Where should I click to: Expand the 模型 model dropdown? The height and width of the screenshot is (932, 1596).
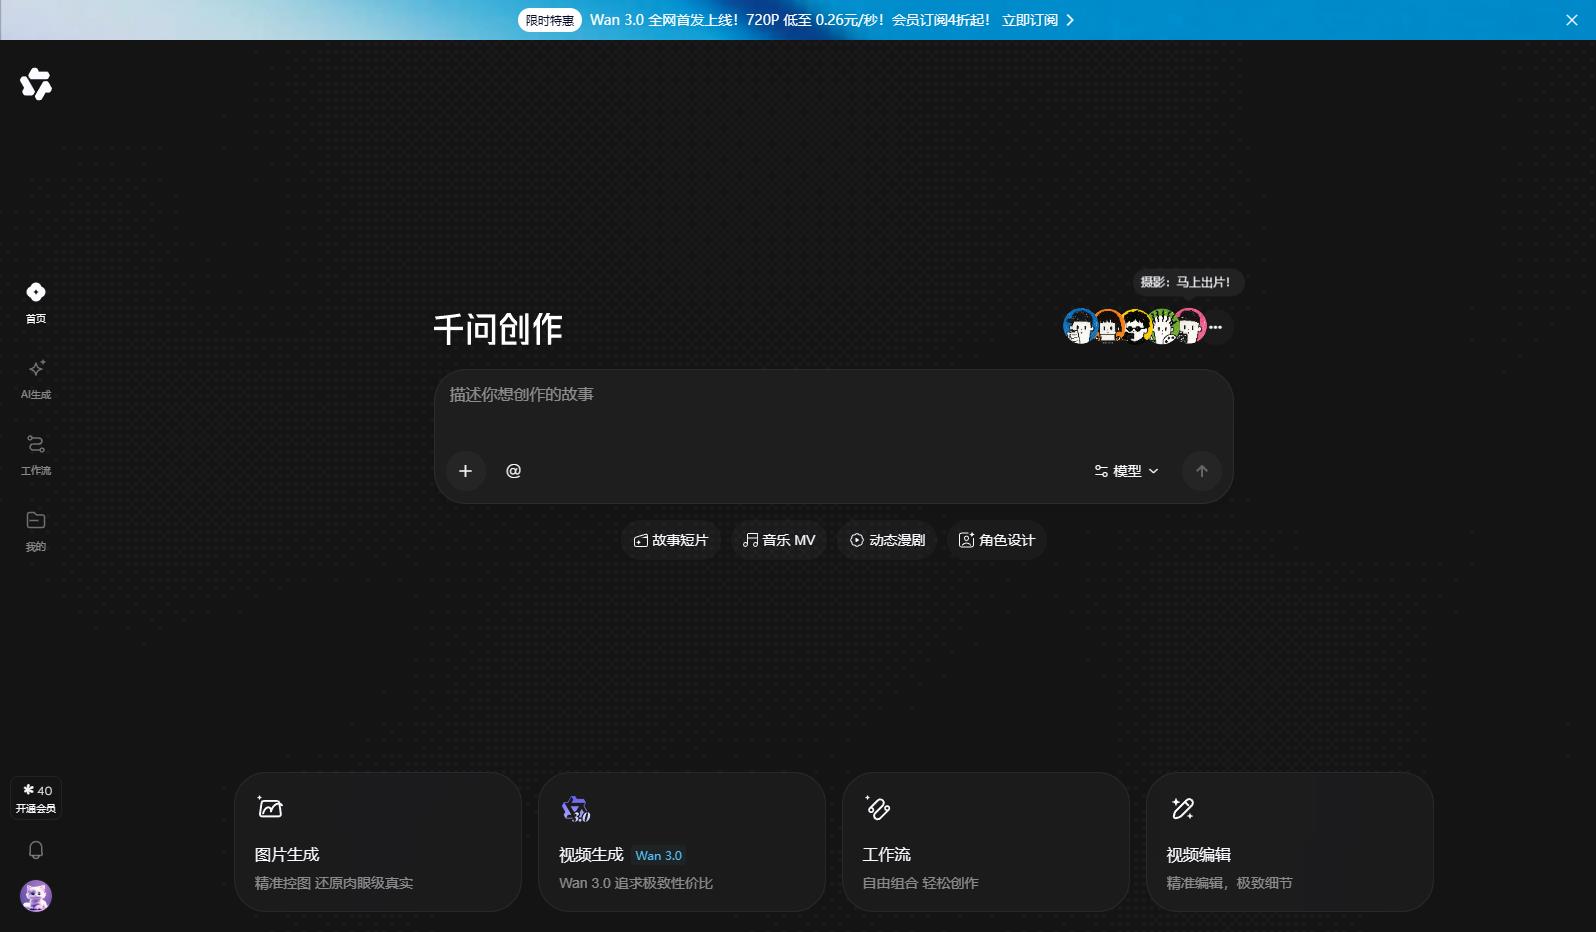tap(1126, 471)
